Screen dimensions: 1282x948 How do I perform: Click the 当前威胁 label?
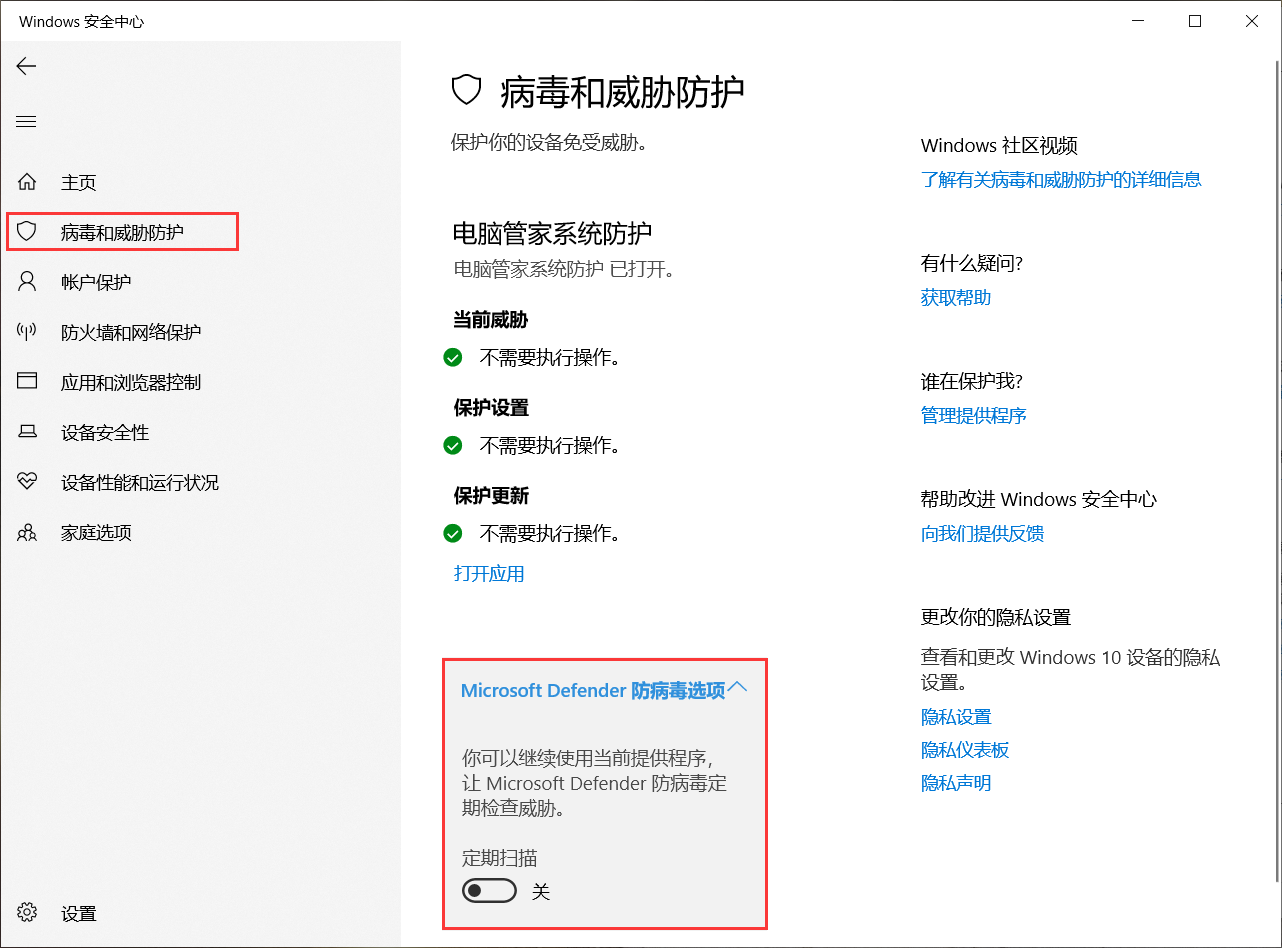(x=491, y=320)
